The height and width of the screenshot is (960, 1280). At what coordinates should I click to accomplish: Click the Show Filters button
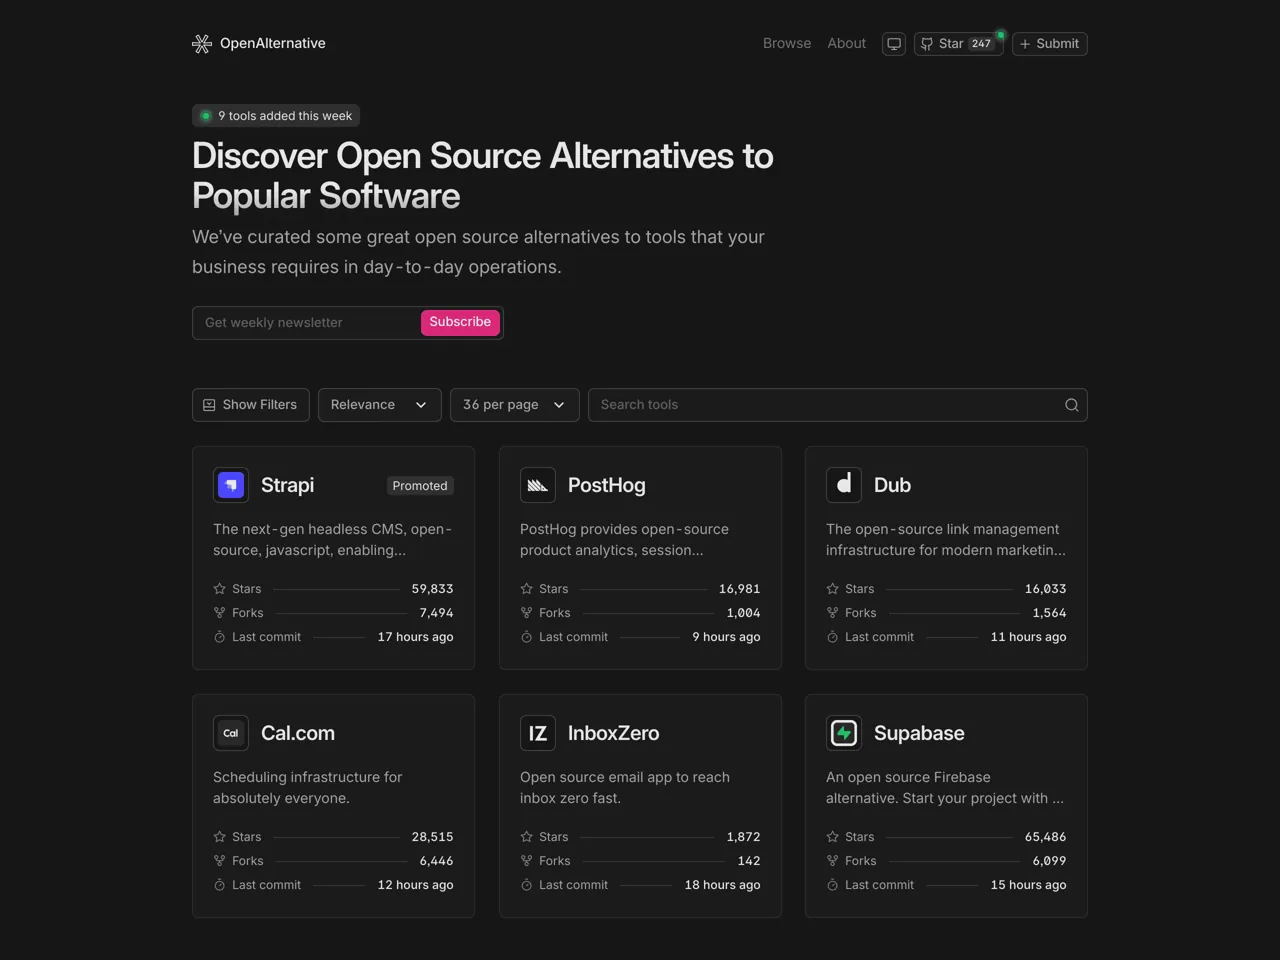pyautogui.click(x=251, y=405)
